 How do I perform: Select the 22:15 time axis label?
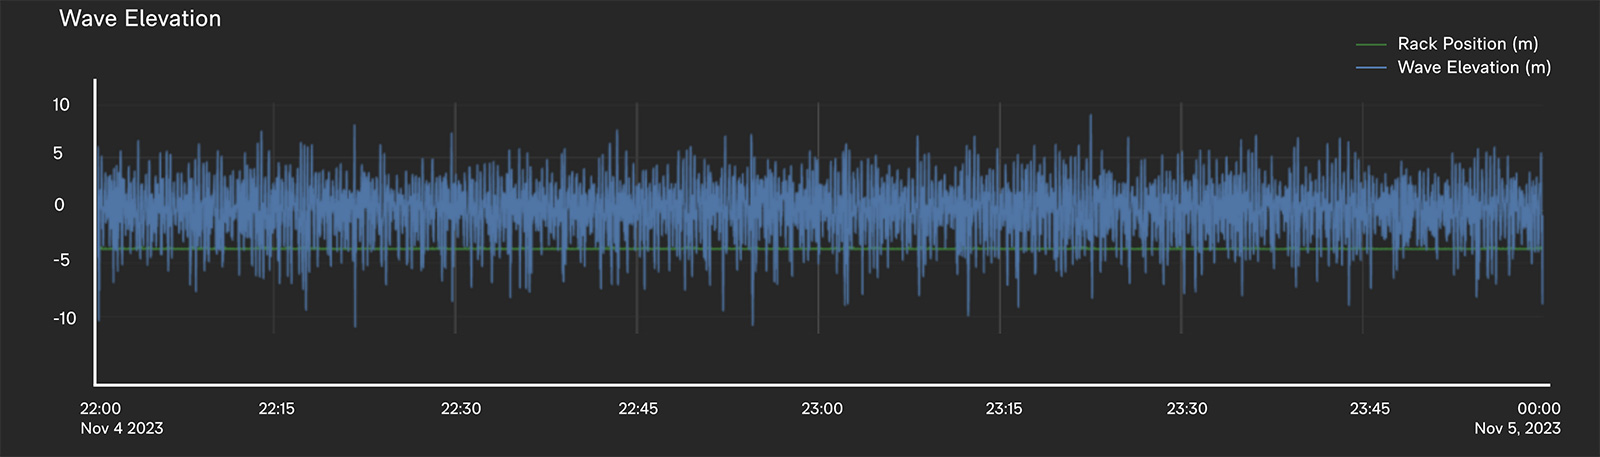tap(277, 409)
